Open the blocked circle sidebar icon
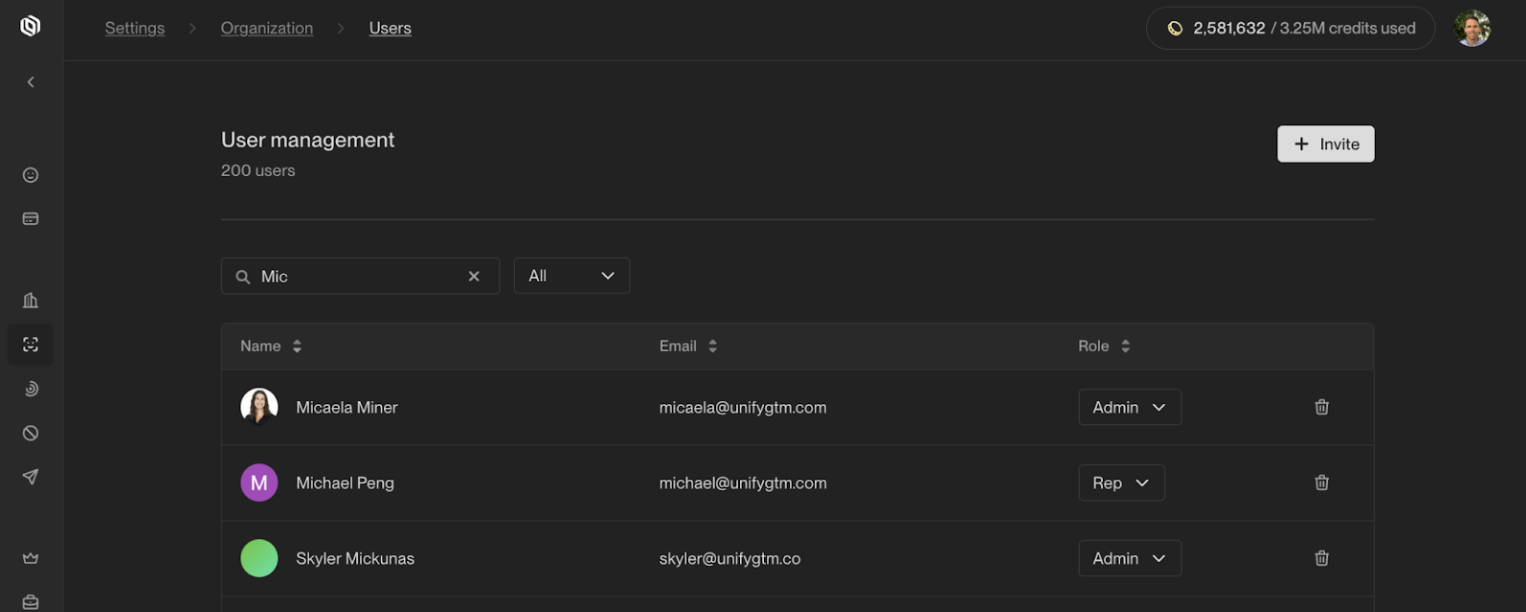This screenshot has height=612, width=1526. (x=31, y=433)
